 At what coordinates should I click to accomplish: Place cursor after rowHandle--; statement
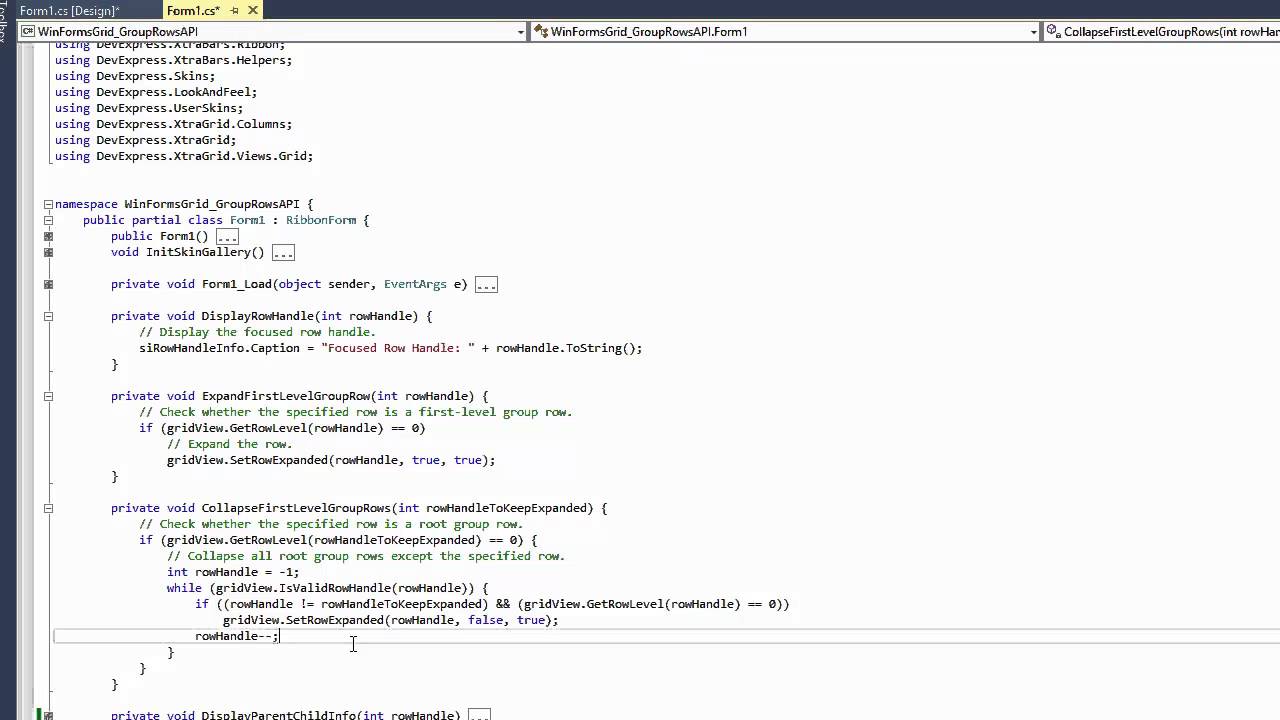(281, 636)
